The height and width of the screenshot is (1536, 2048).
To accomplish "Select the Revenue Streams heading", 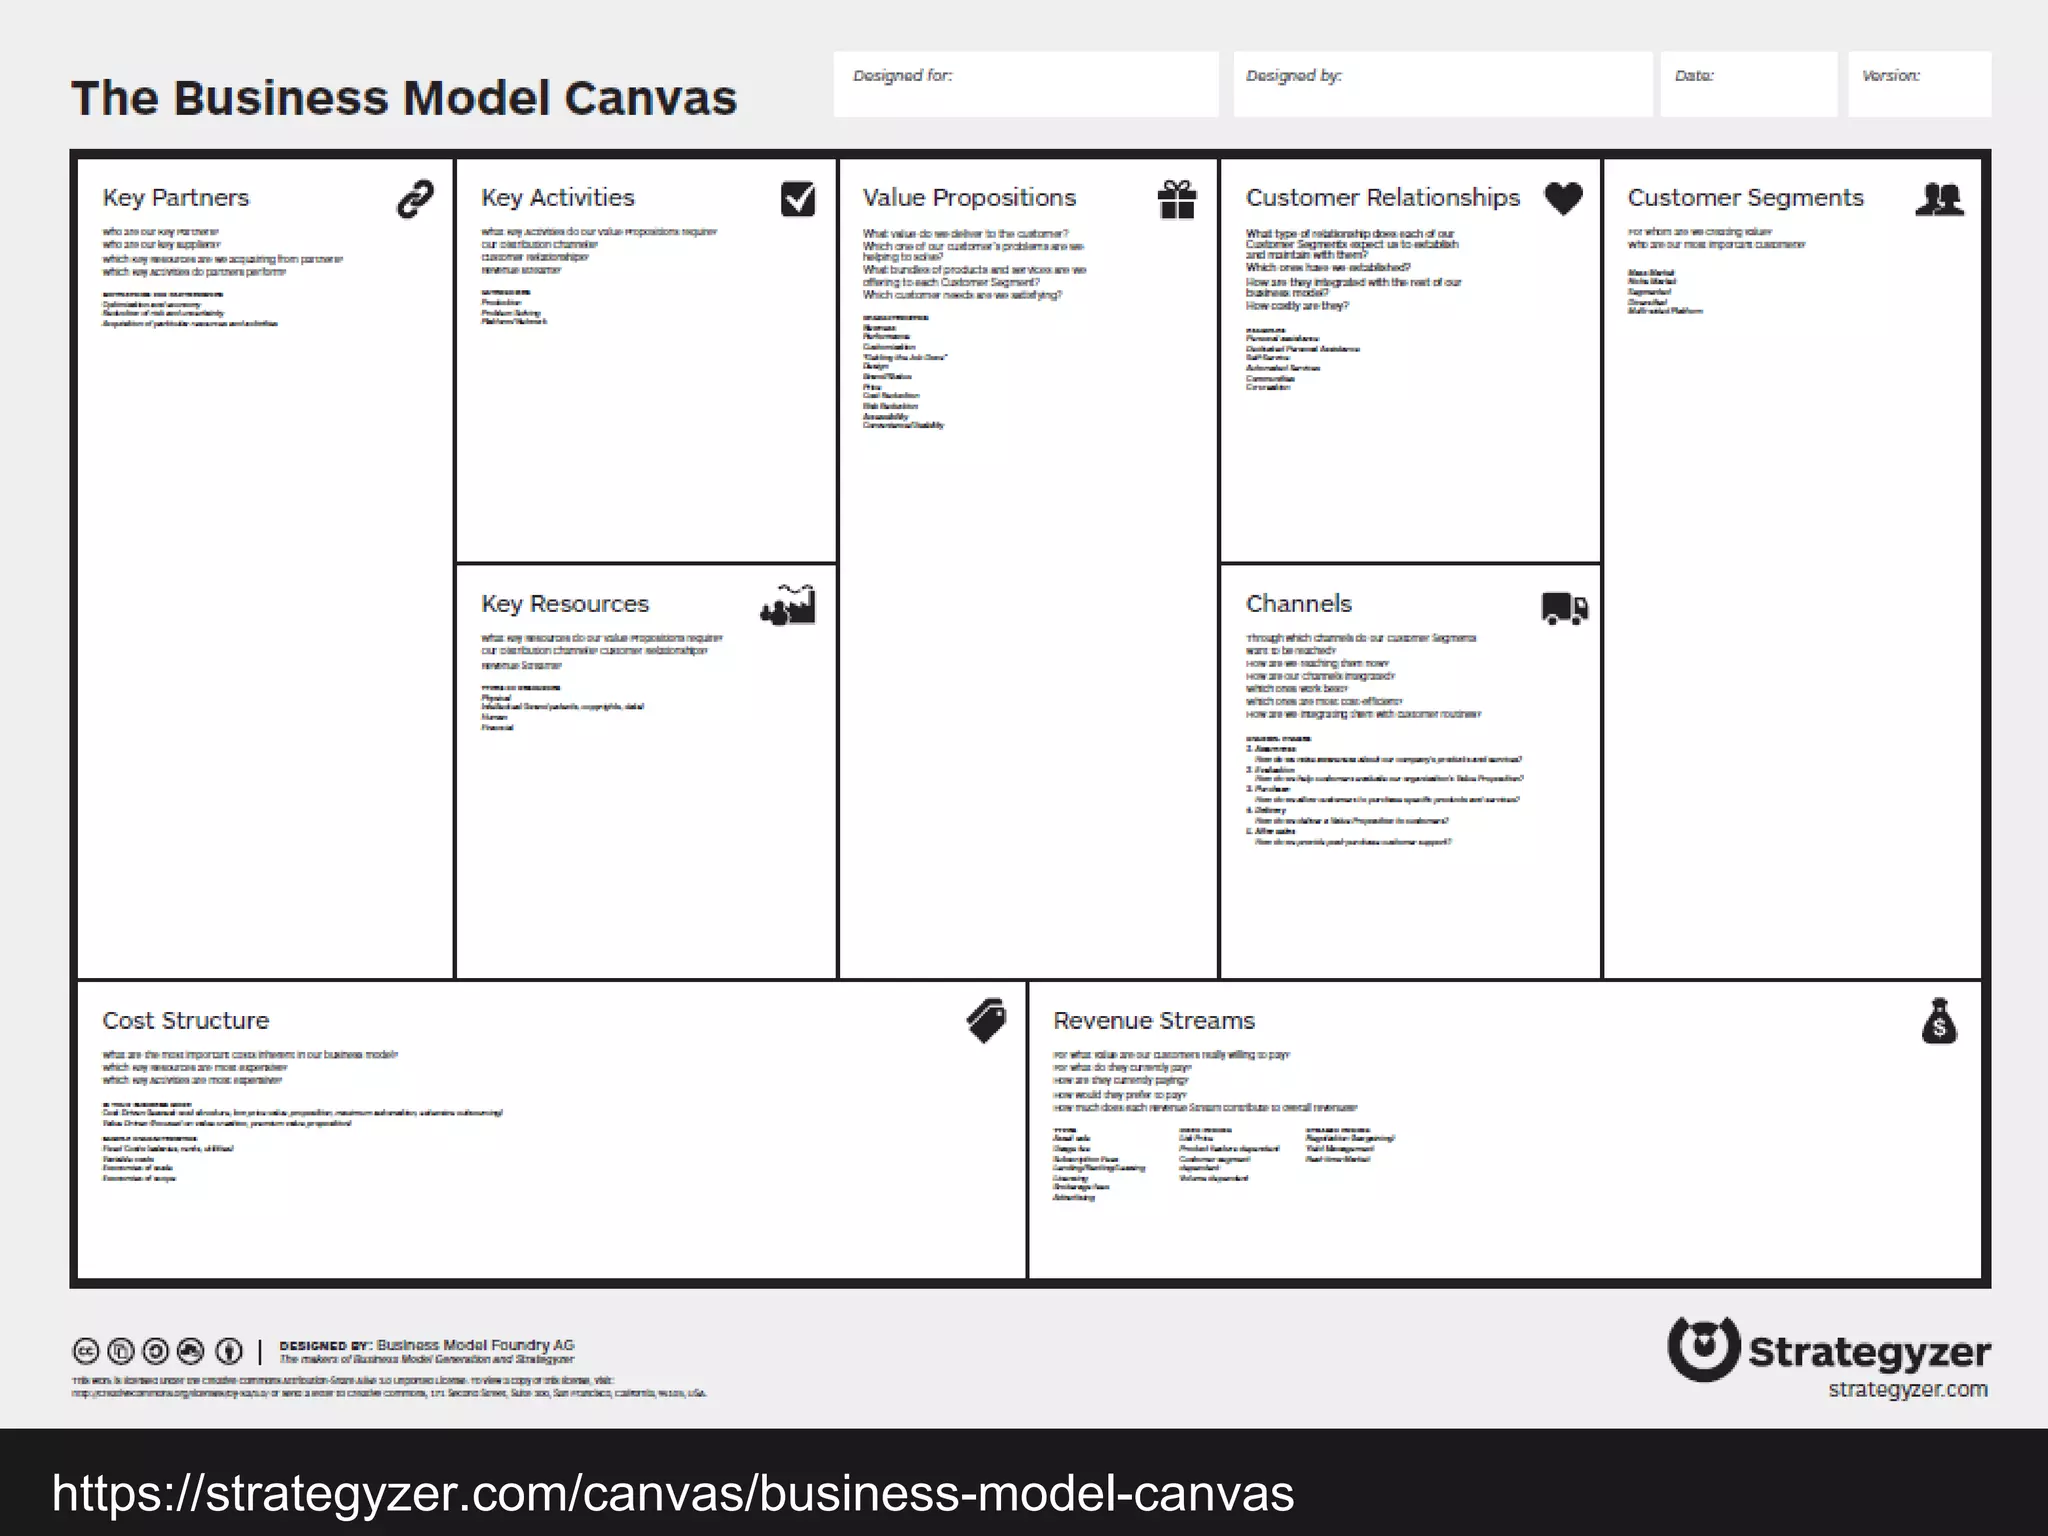I will 1154,1020.
